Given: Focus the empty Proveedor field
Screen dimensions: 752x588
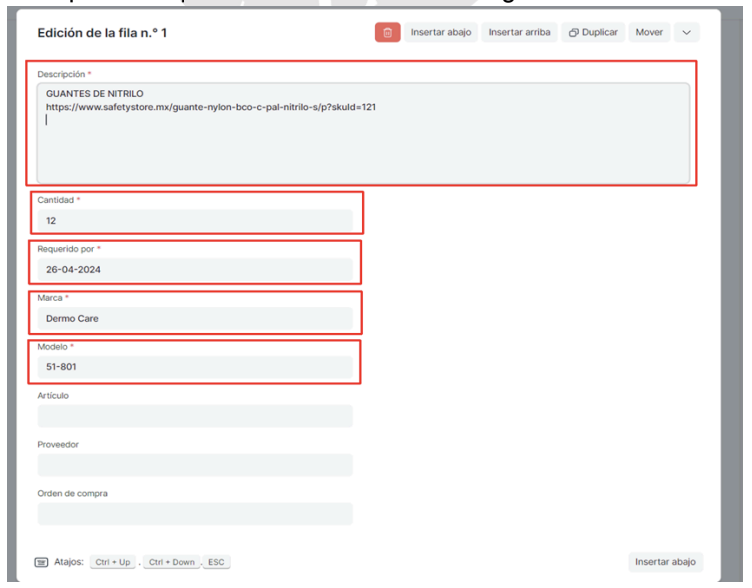Looking at the screenshot, I should pos(195,465).
